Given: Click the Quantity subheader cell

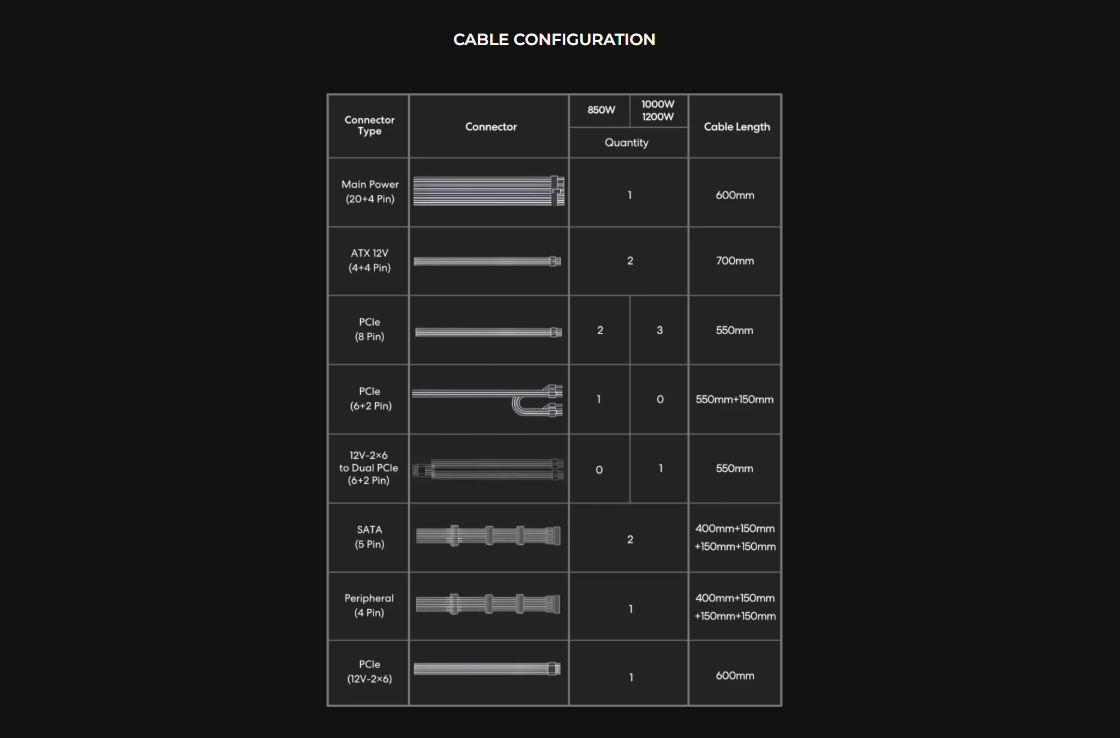Looking at the screenshot, I should pyautogui.click(x=627, y=143).
